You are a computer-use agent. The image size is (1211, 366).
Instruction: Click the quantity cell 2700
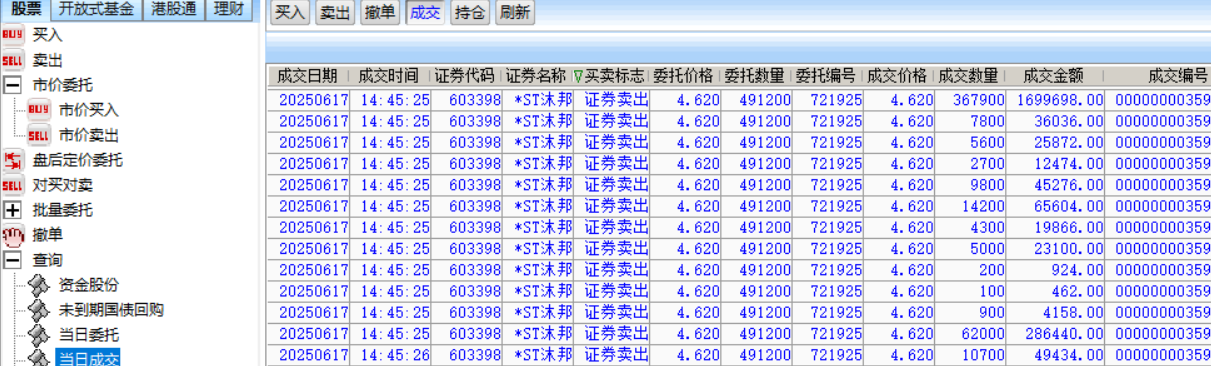(x=969, y=163)
